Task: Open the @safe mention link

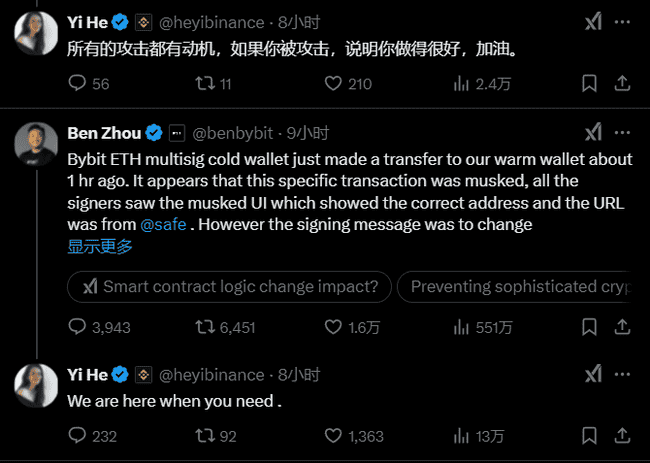Action: [162, 224]
